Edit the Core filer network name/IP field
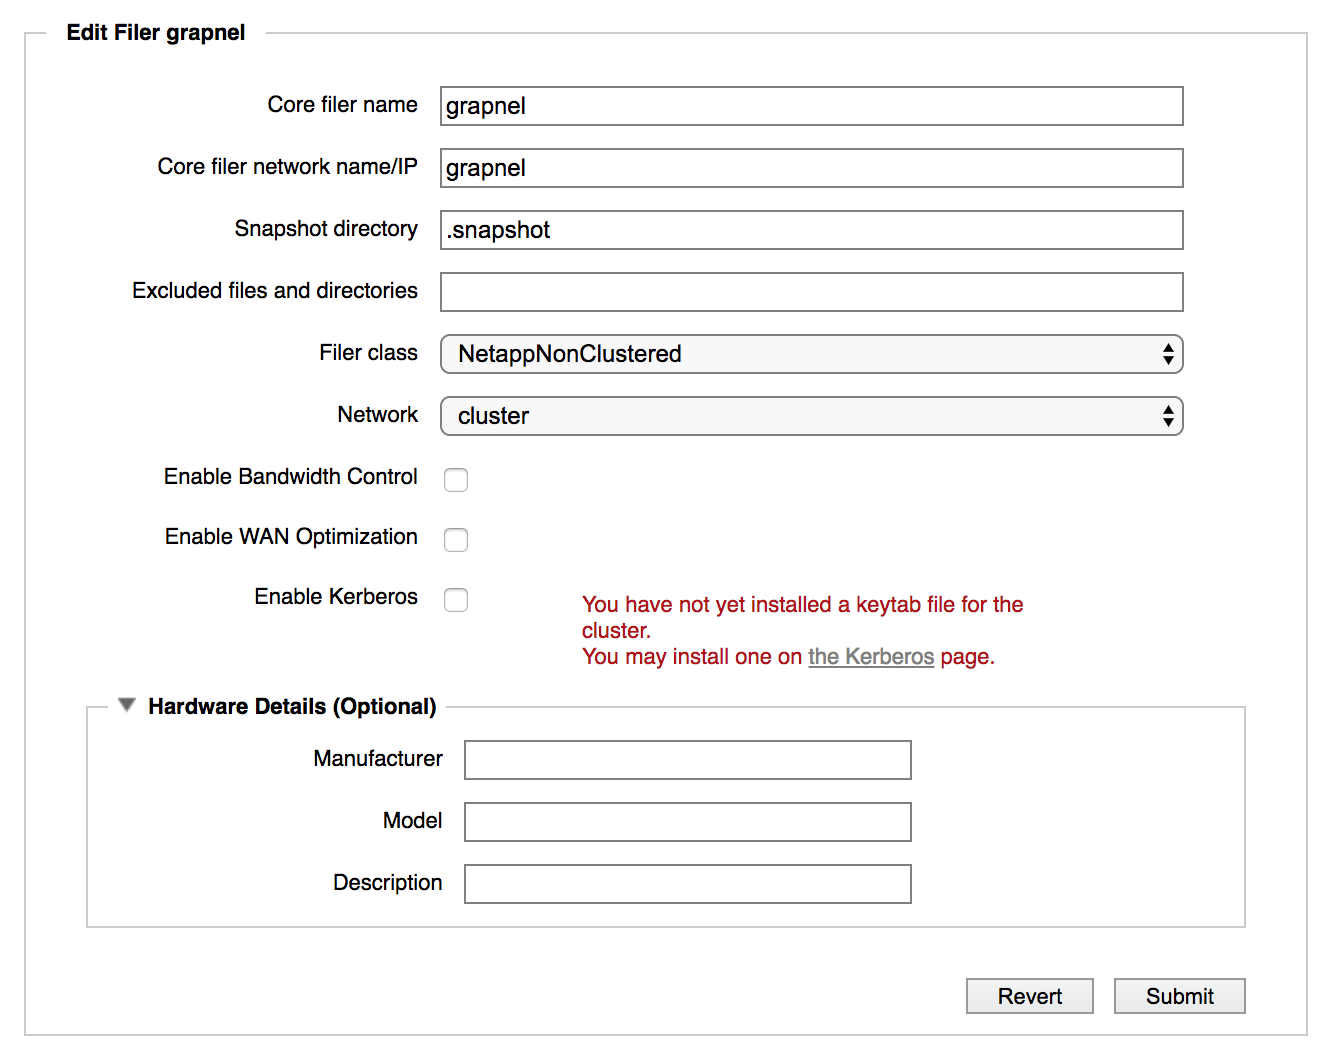The height and width of the screenshot is (1056, 1330). tap(812, 168)
